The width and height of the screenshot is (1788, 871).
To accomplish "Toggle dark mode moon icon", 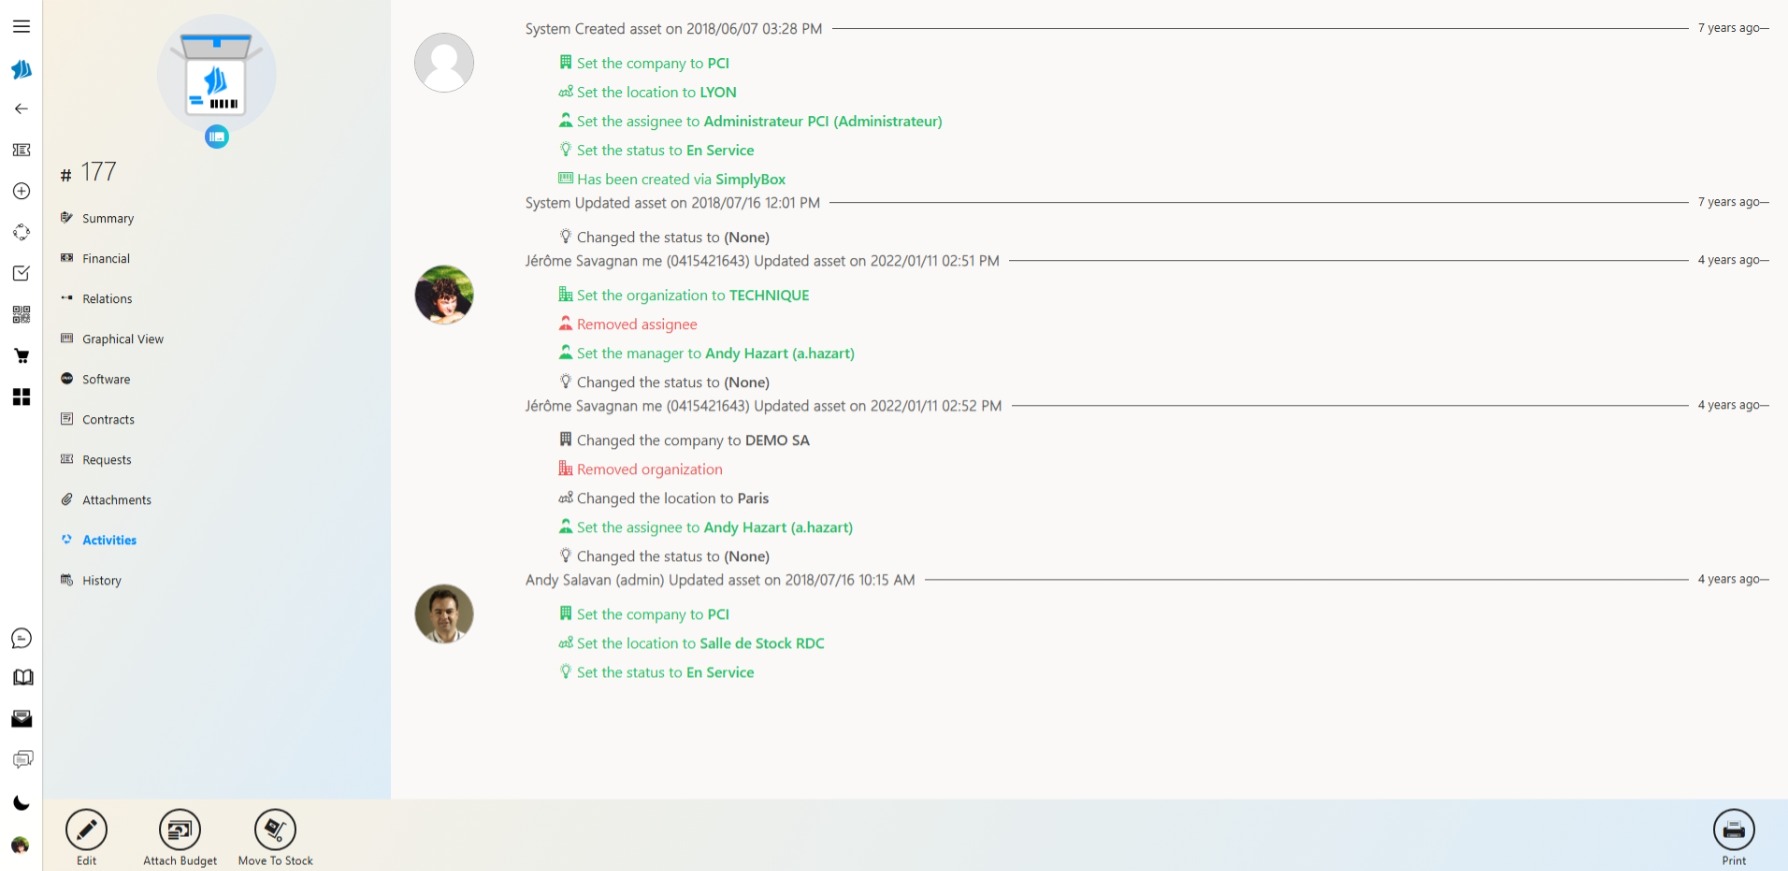I will pos(21,803).
